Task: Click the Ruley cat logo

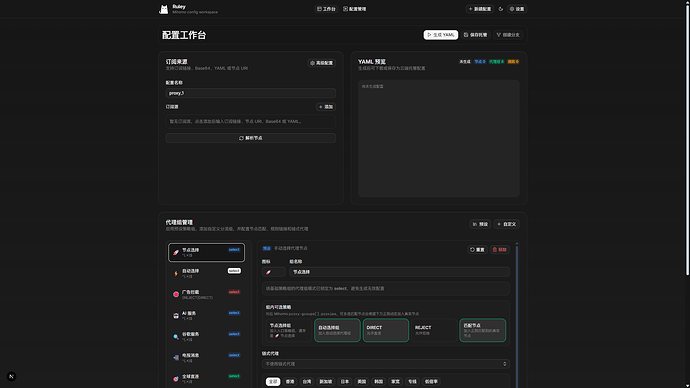Action: [164, 9]
